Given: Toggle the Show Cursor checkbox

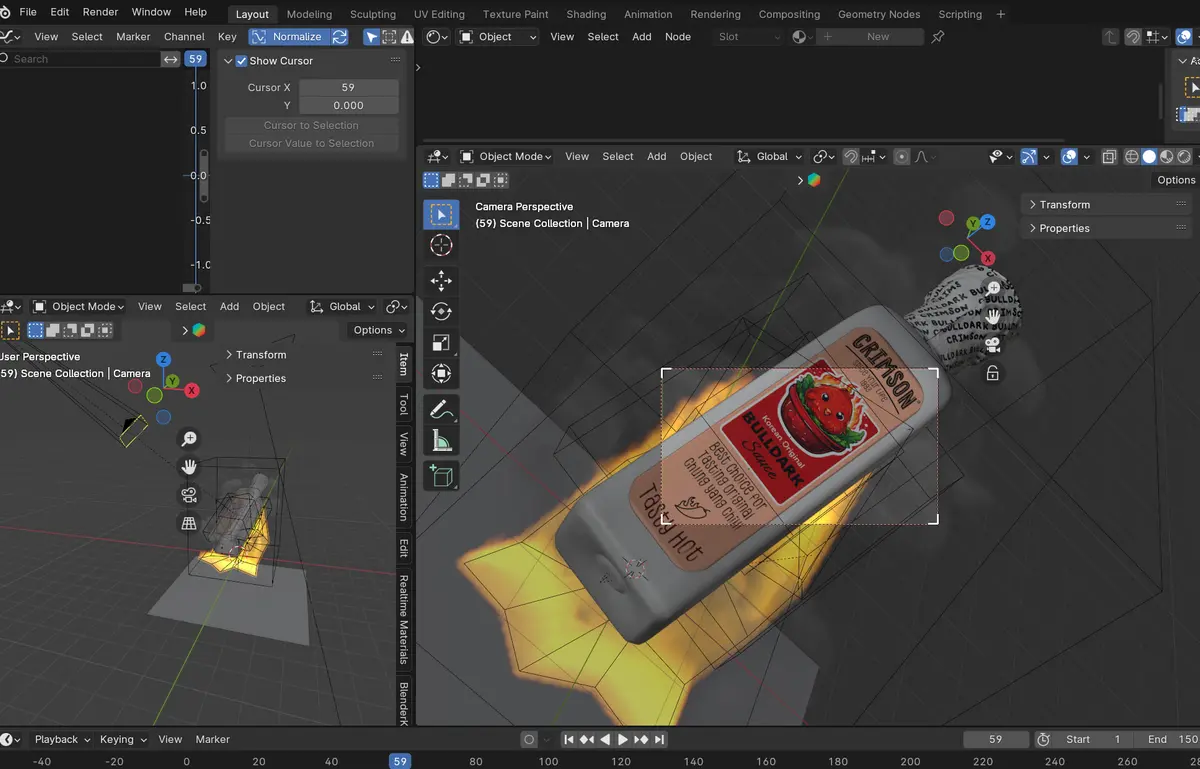Looking at the screenshot, I should [x=241, y=61].
